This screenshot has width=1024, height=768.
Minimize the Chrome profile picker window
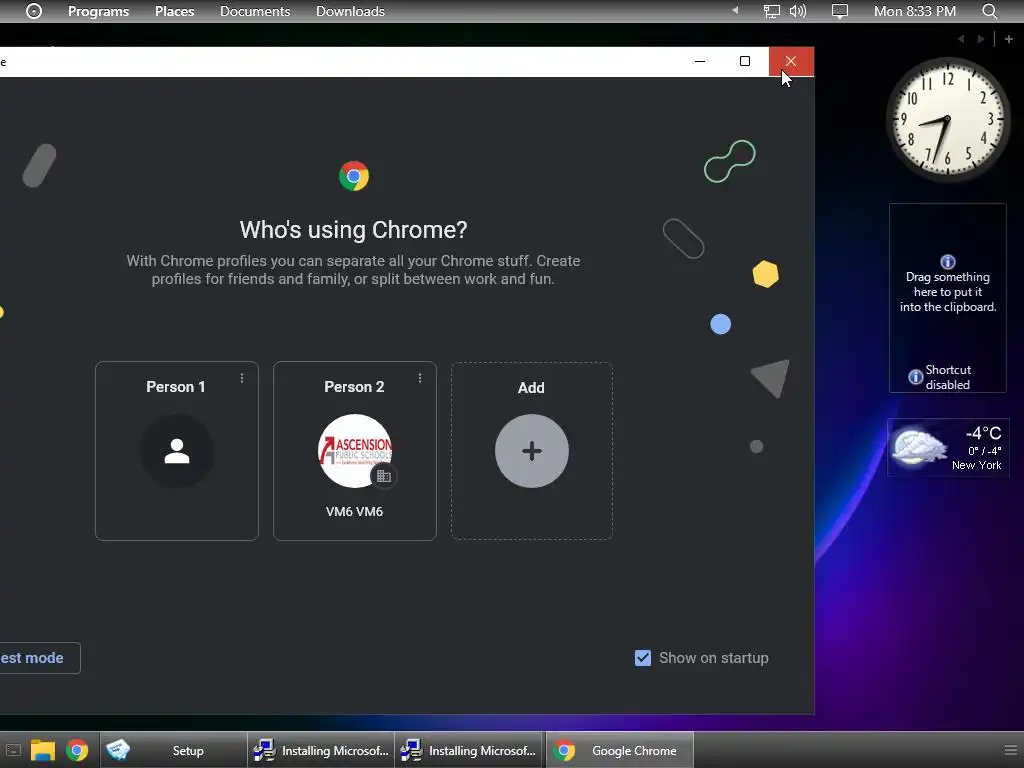click(x=700, y=61)
